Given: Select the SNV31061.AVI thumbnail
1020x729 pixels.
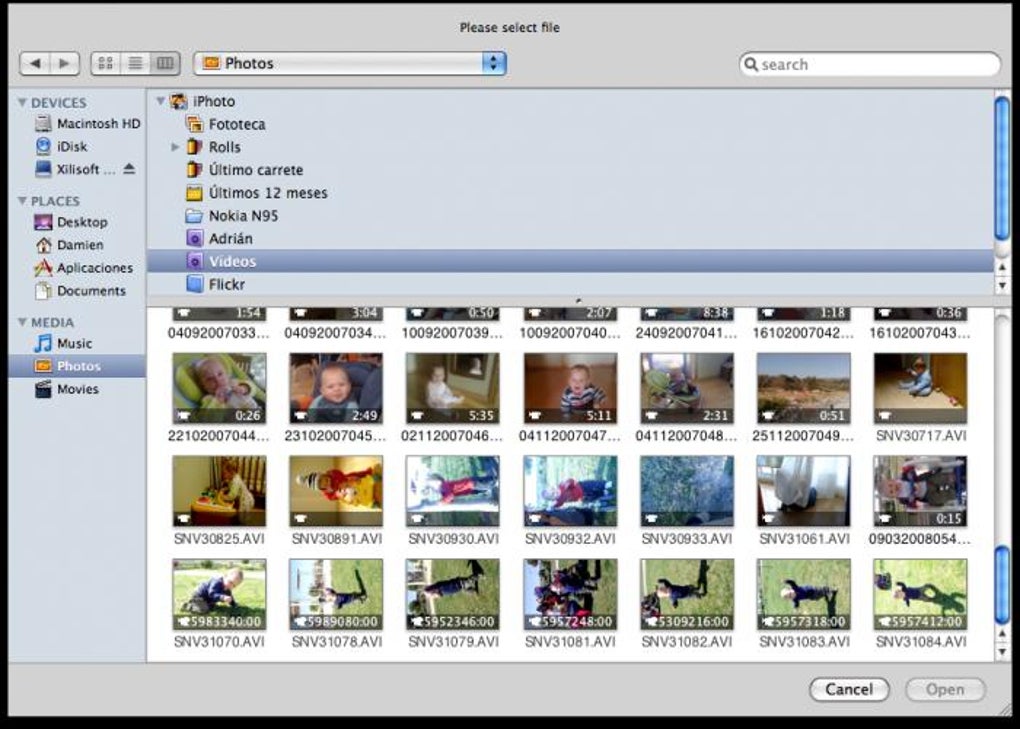Looking at the screenshot, I should 803,491.
